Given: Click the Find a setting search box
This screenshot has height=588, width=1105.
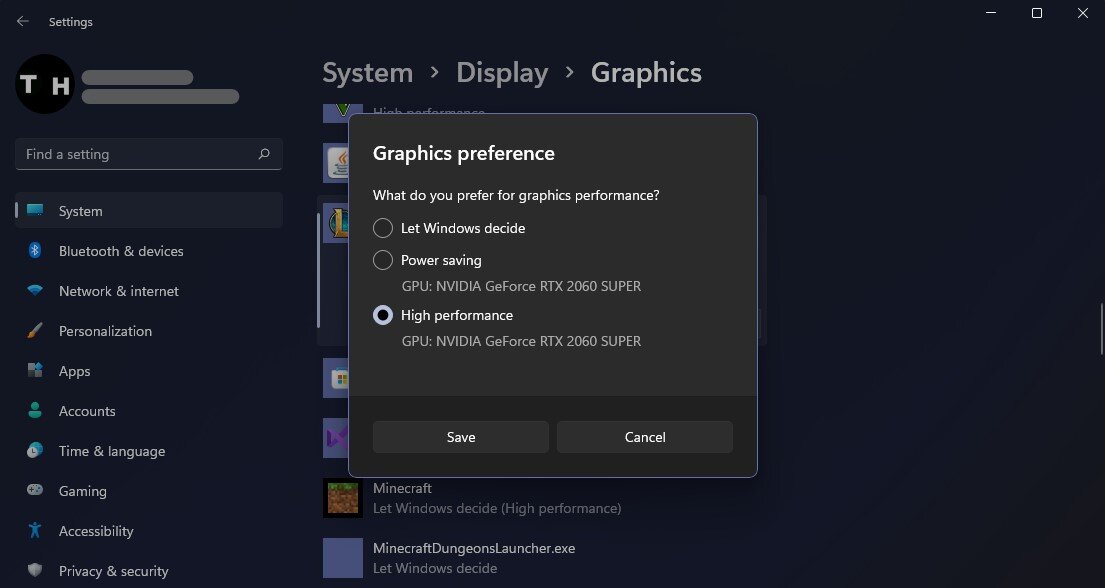Looking at the screenshot, I should (x=149, y=154).
